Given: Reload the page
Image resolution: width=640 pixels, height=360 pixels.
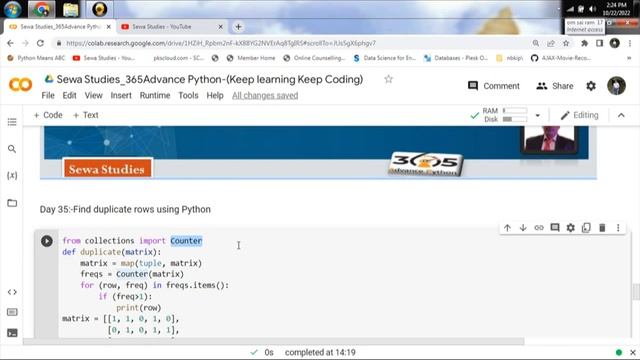Looking at the screenshot, I should (40, 43).
